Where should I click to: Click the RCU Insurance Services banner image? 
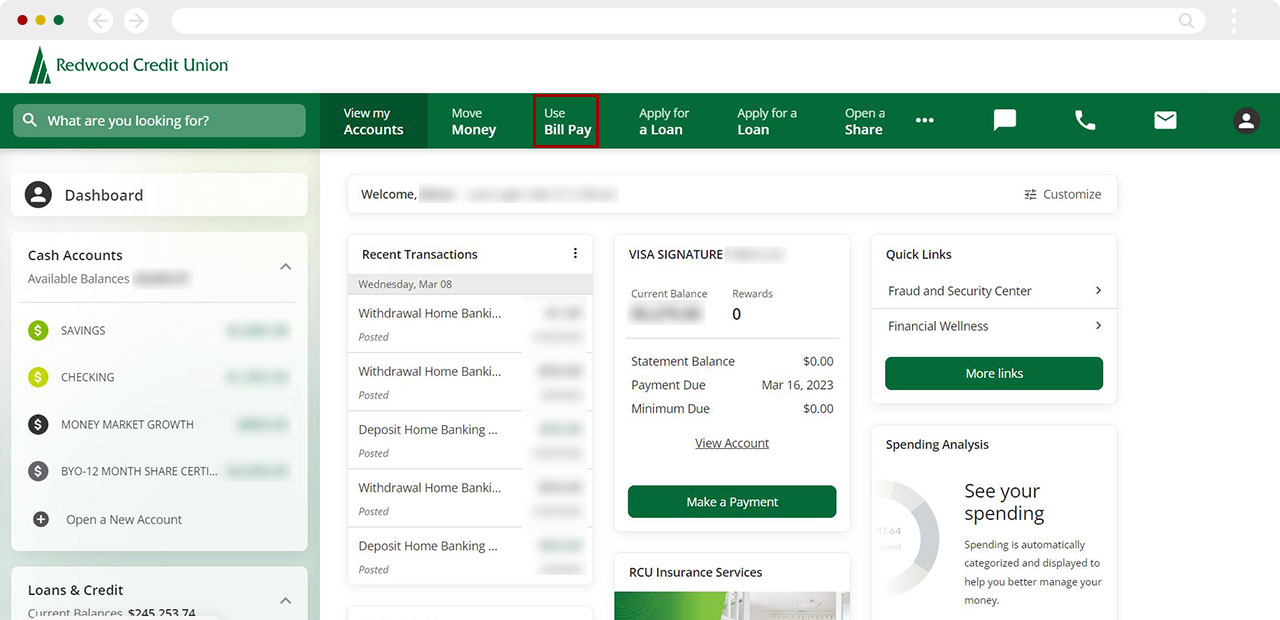coord(732,606)
